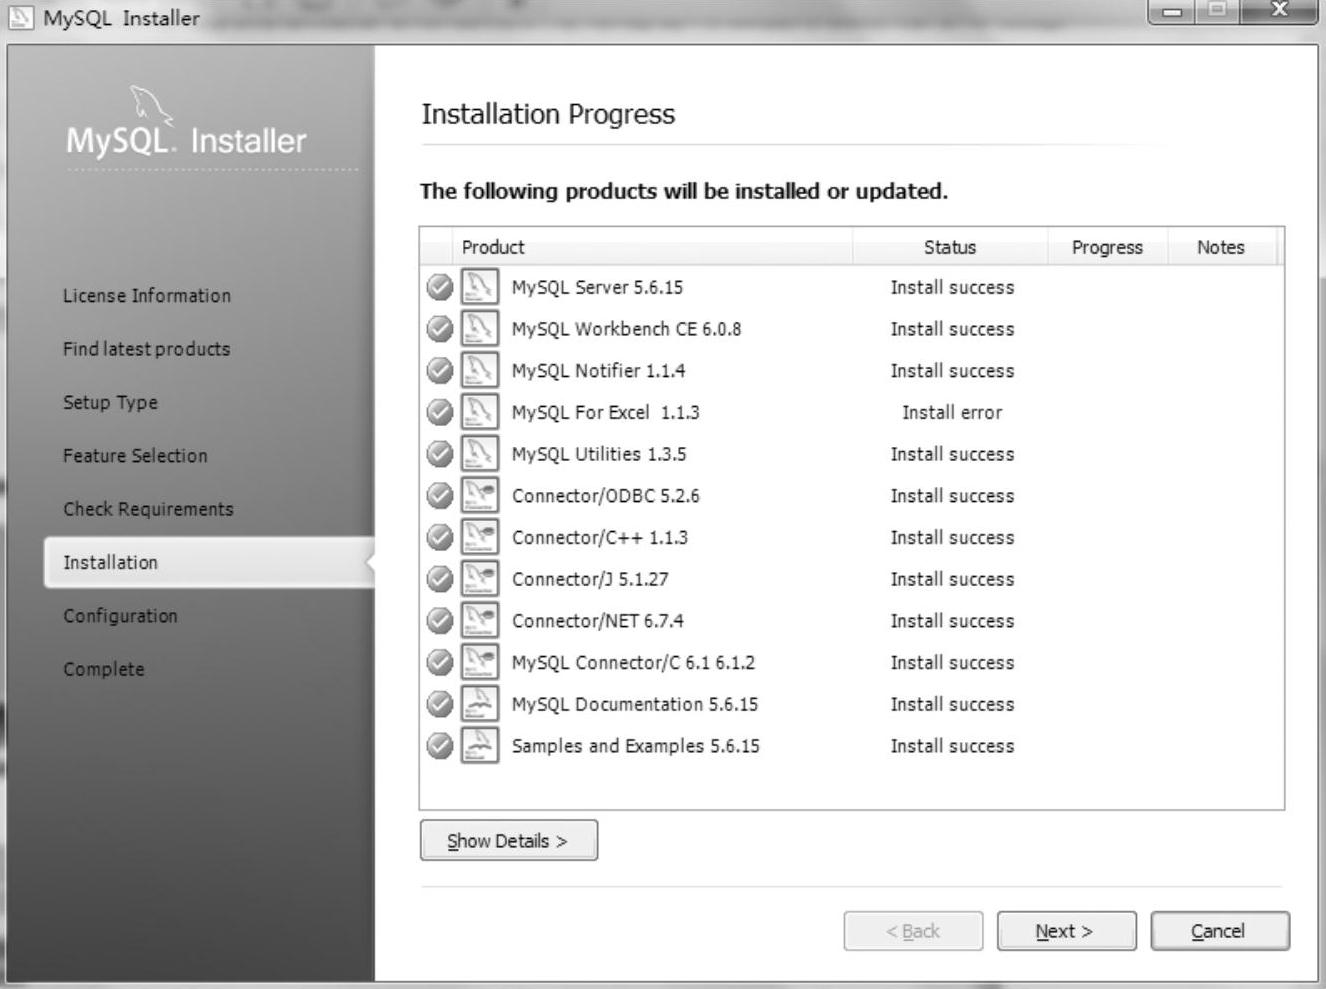Click the Samples and Examples 5.6.15 product icon
The height and width of the screenshot is (989, 1326).
pyautogui.click(x=479, y=745)
